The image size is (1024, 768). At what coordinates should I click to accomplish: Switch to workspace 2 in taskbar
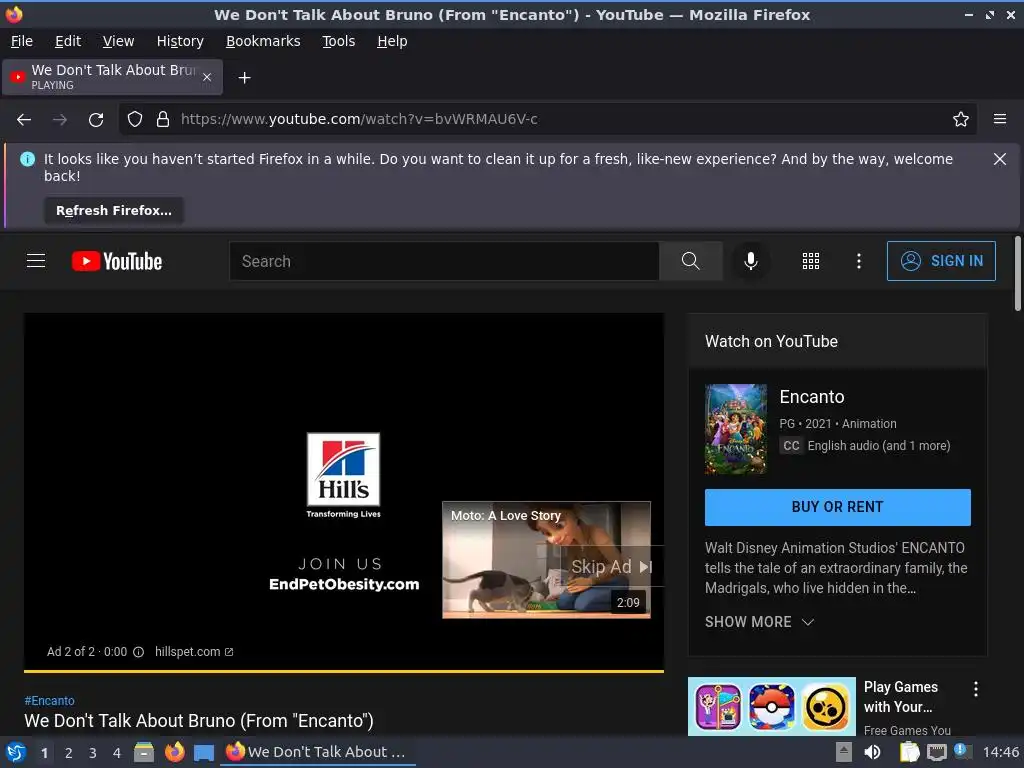click(x=69, y=753)
